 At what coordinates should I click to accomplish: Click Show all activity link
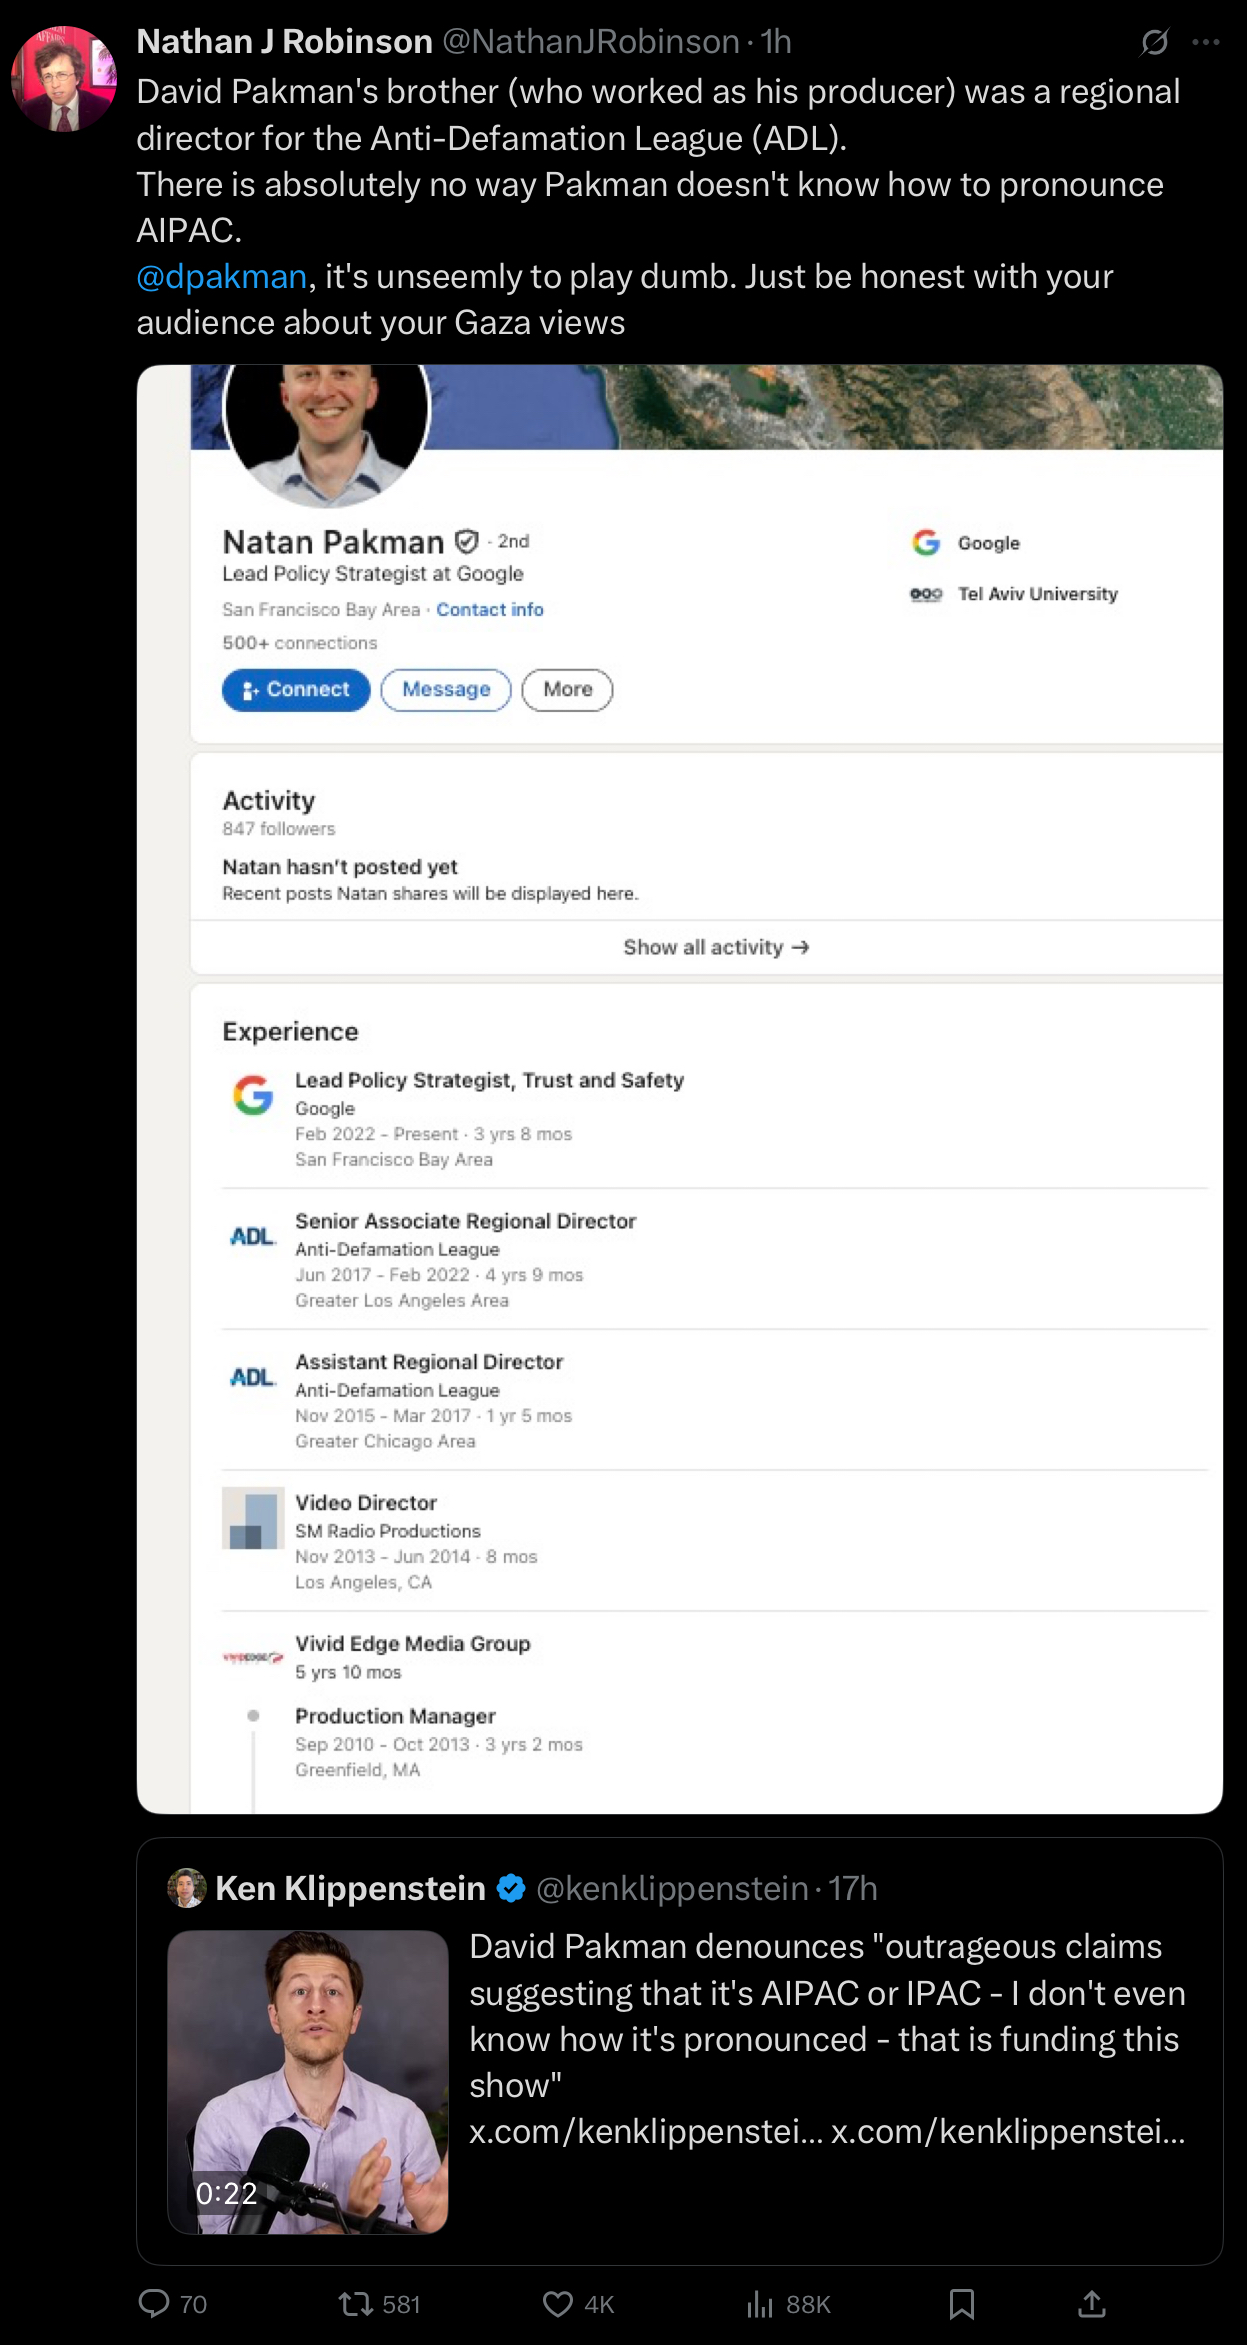tap(716, 947)
